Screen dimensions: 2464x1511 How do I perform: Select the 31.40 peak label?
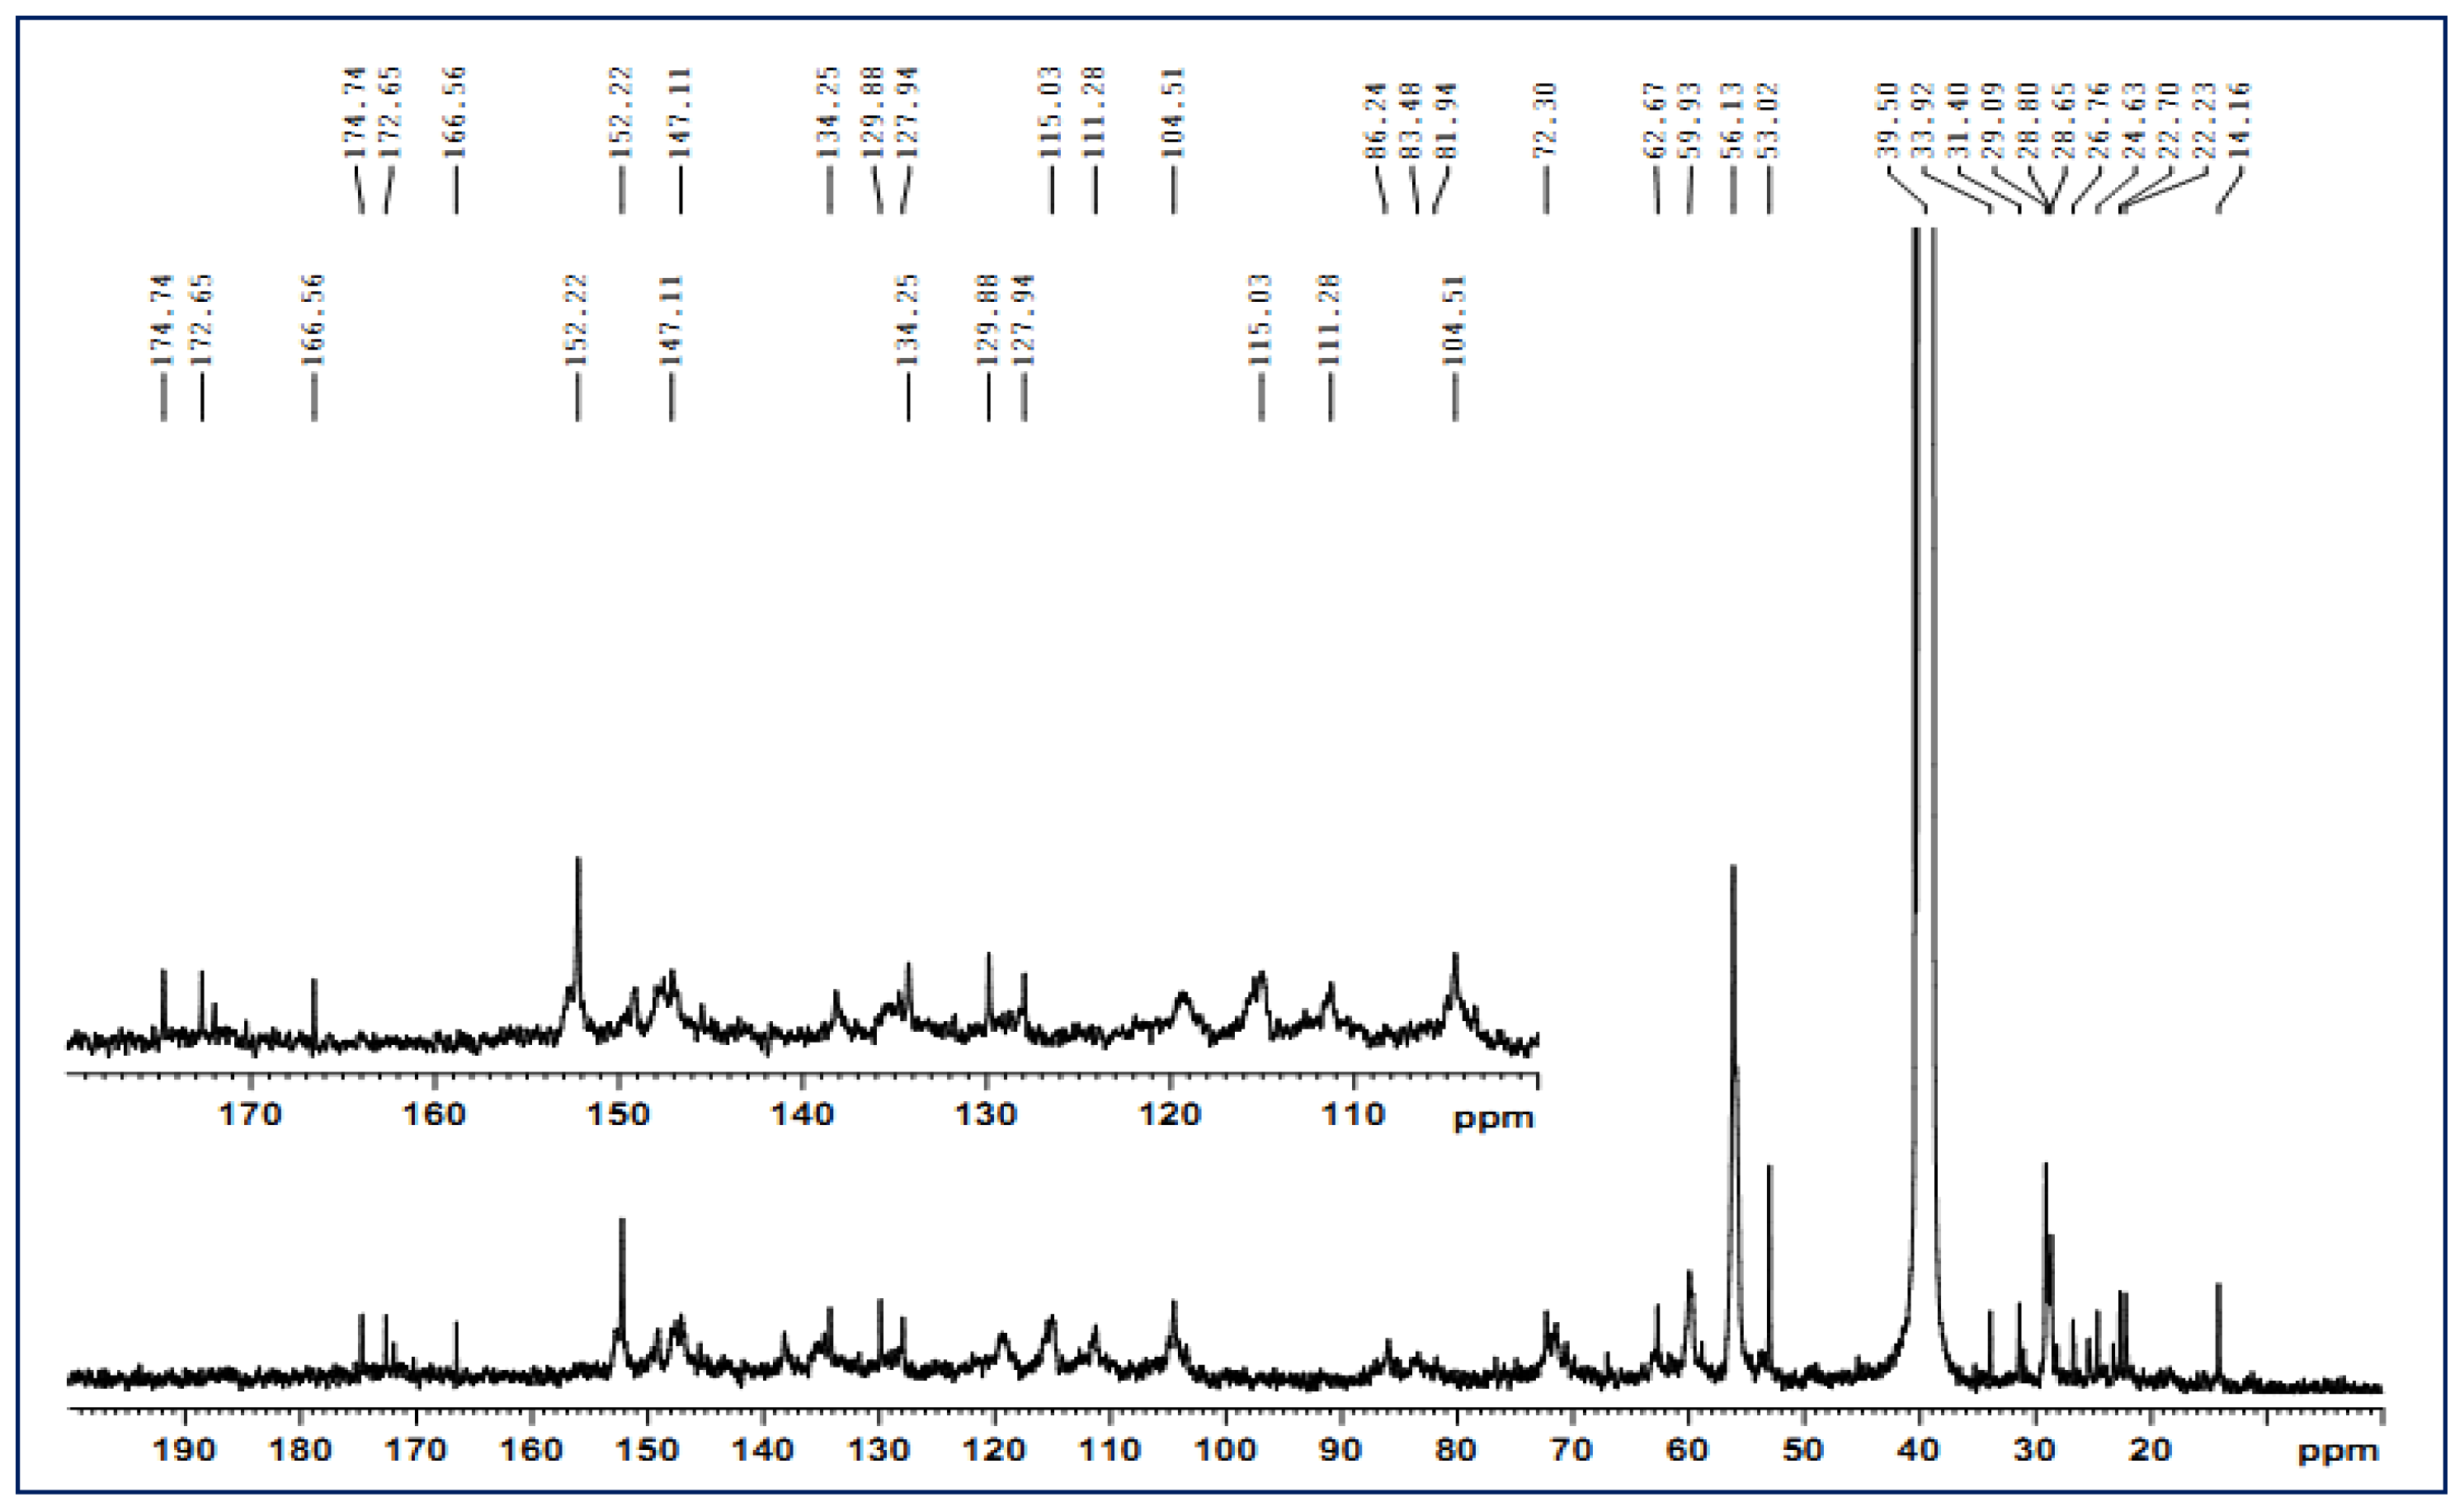click(x=1958, y=121)
